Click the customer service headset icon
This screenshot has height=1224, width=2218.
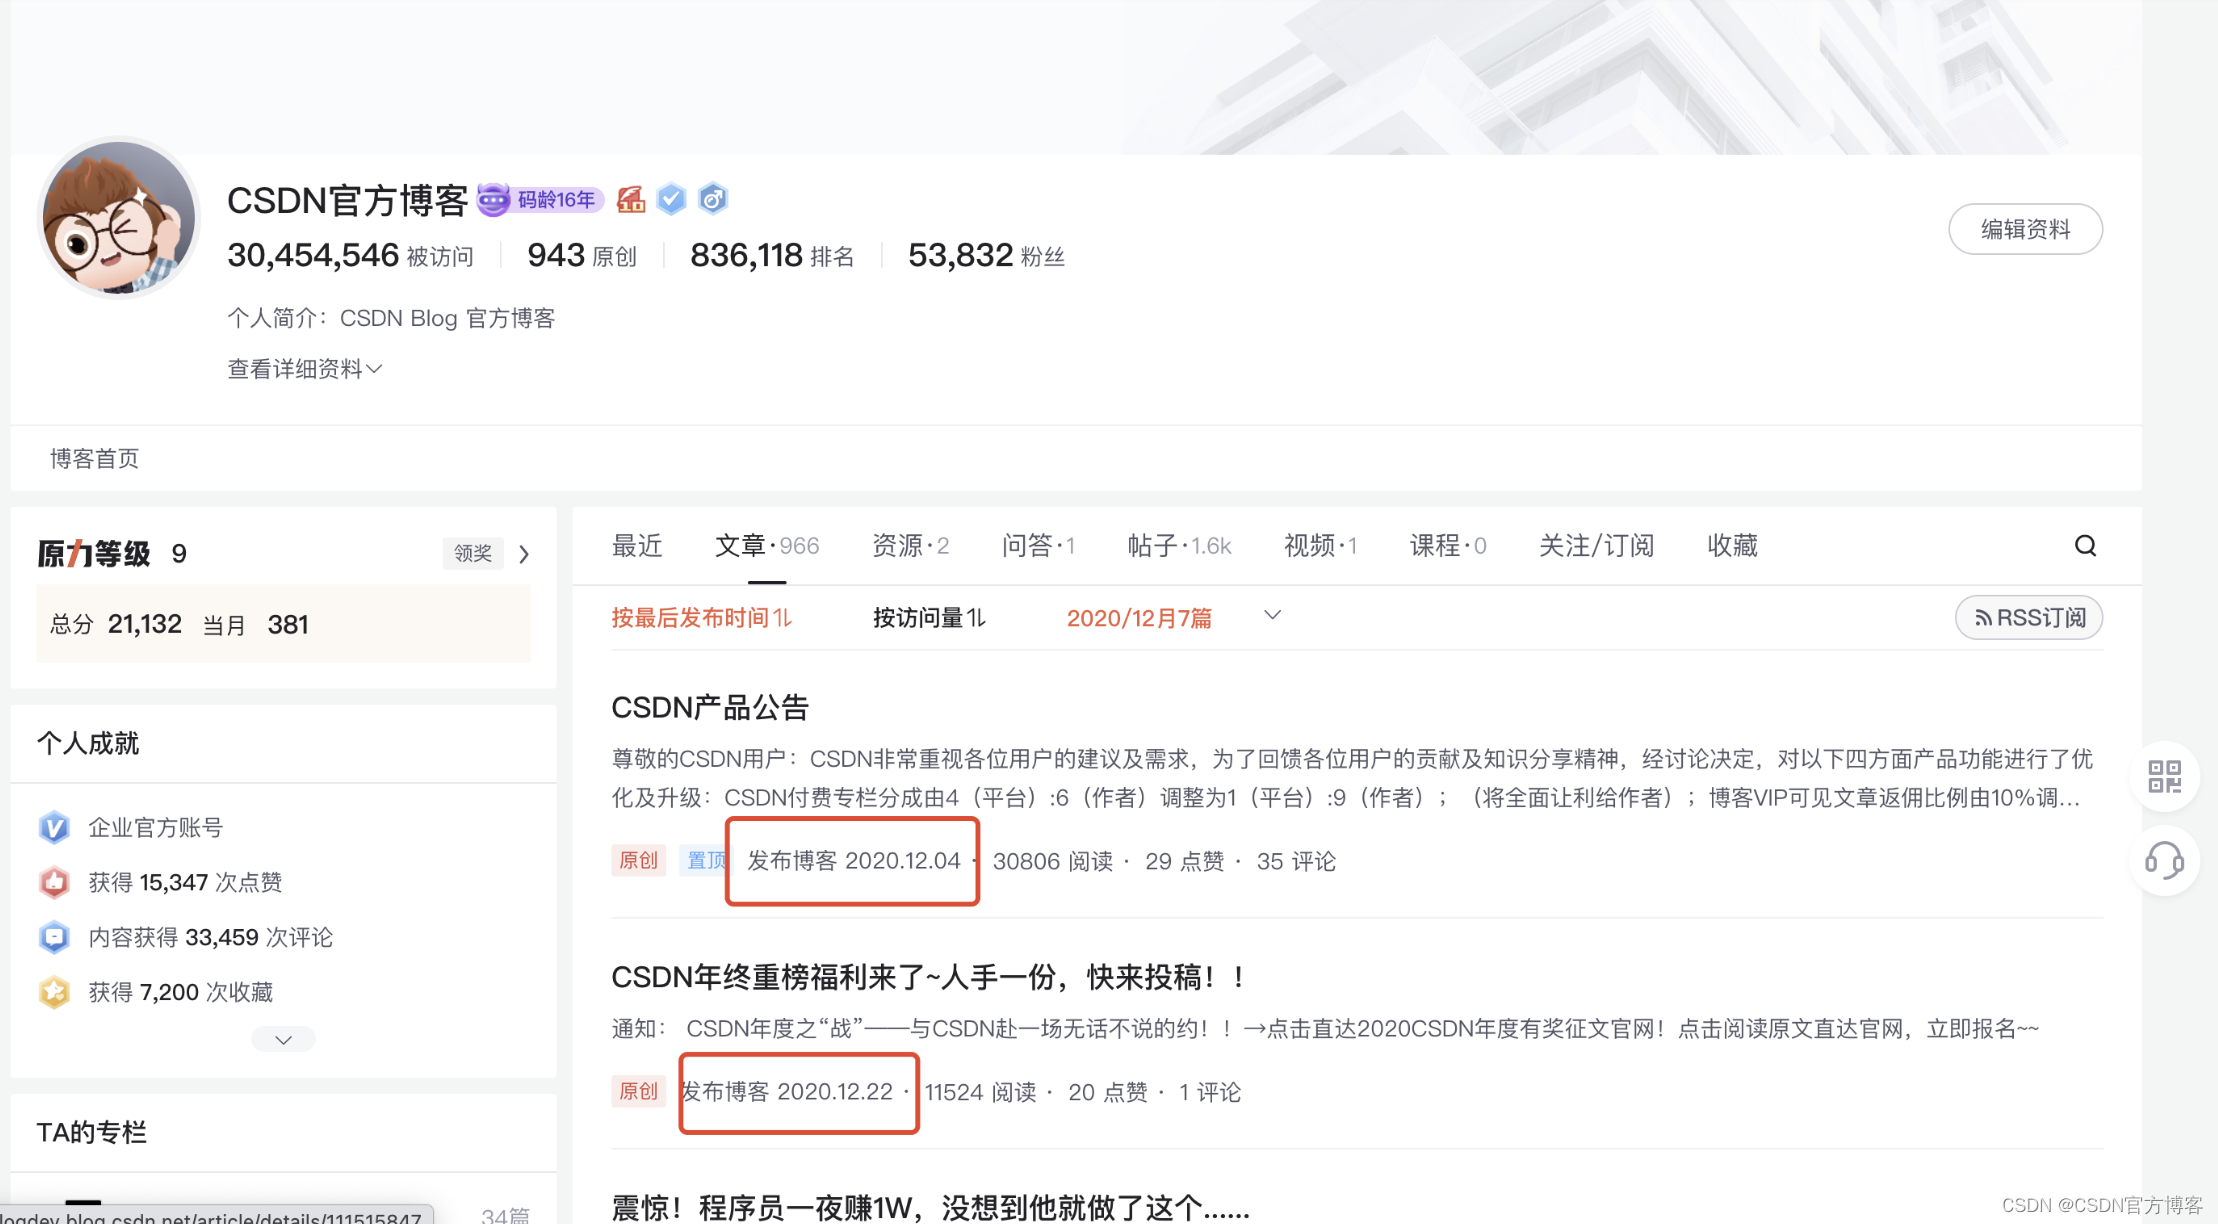click(x=2164, y=860)
